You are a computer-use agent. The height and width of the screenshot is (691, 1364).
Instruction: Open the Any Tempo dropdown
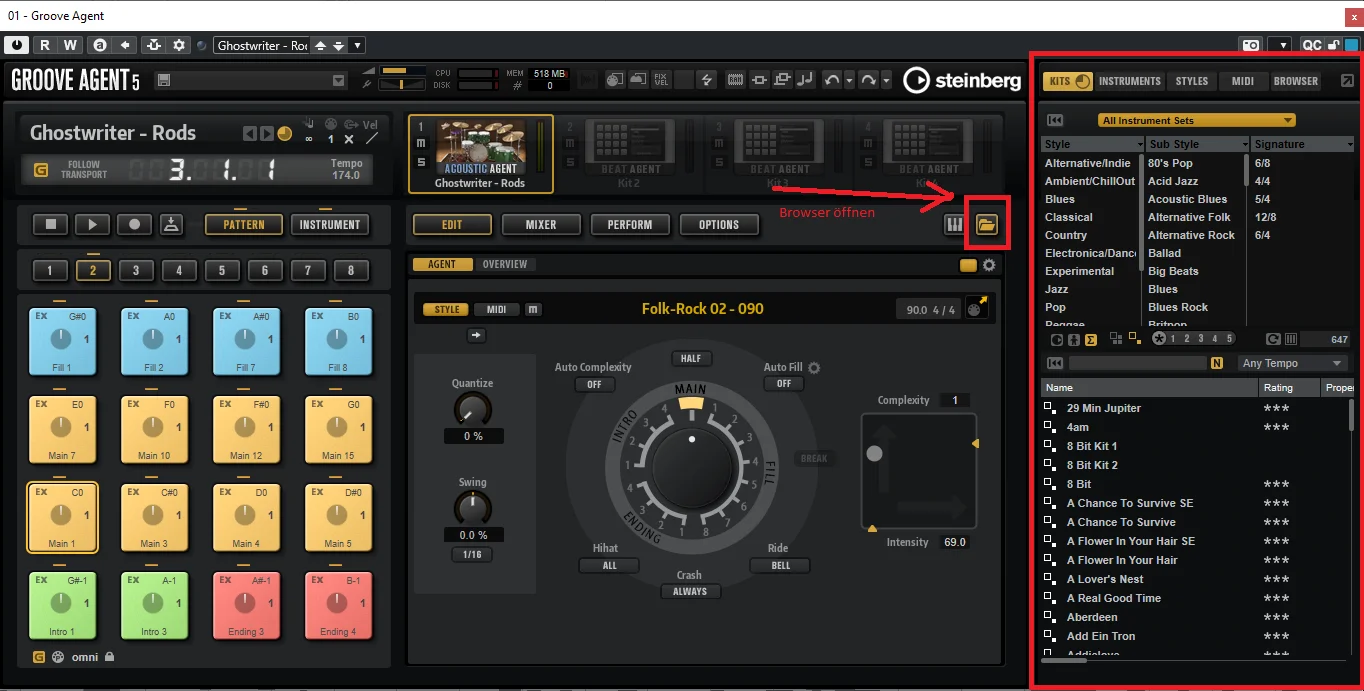1293,363
